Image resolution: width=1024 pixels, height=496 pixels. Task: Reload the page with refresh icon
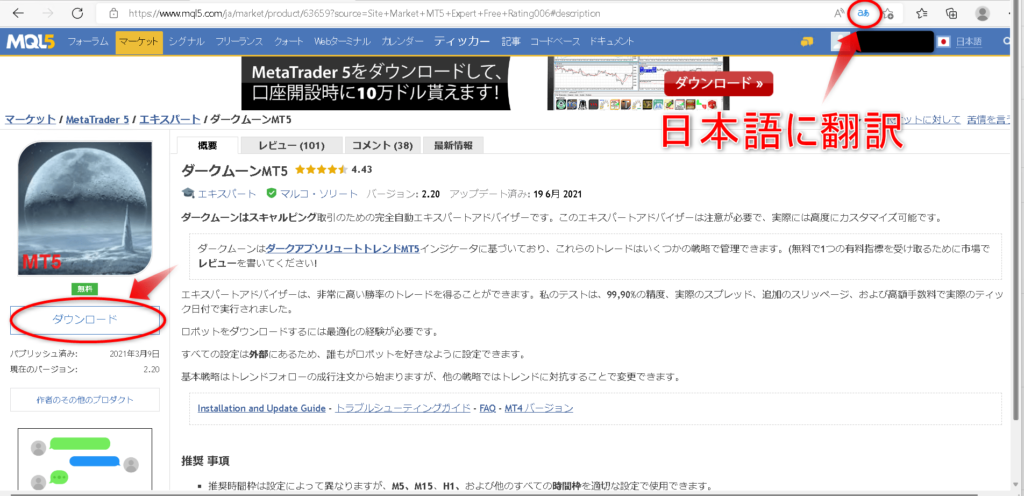77,13
